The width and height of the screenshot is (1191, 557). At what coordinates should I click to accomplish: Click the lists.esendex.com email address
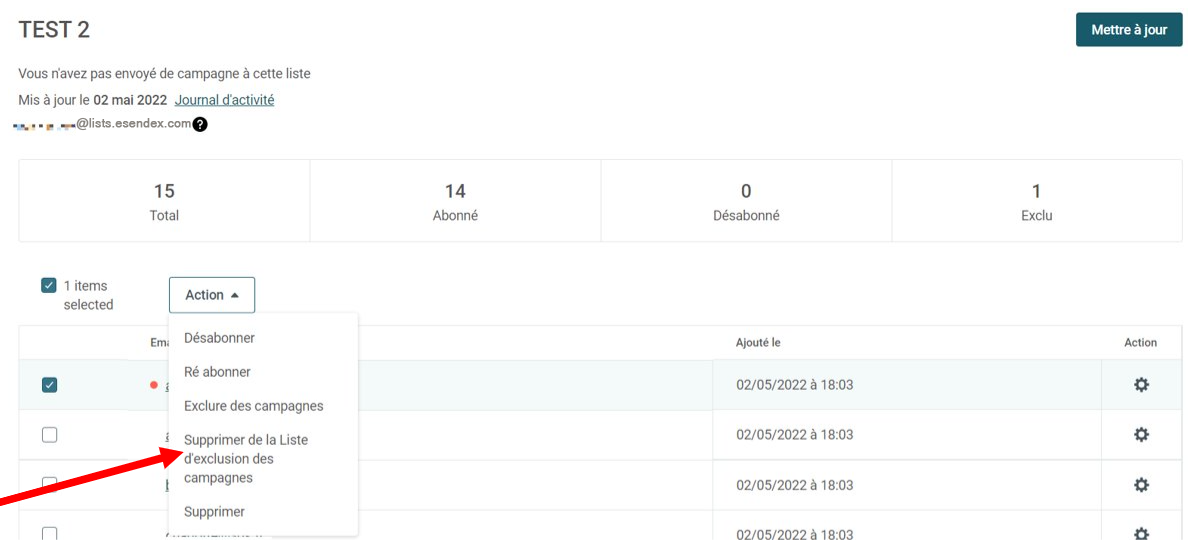click(x=103, y=124)
